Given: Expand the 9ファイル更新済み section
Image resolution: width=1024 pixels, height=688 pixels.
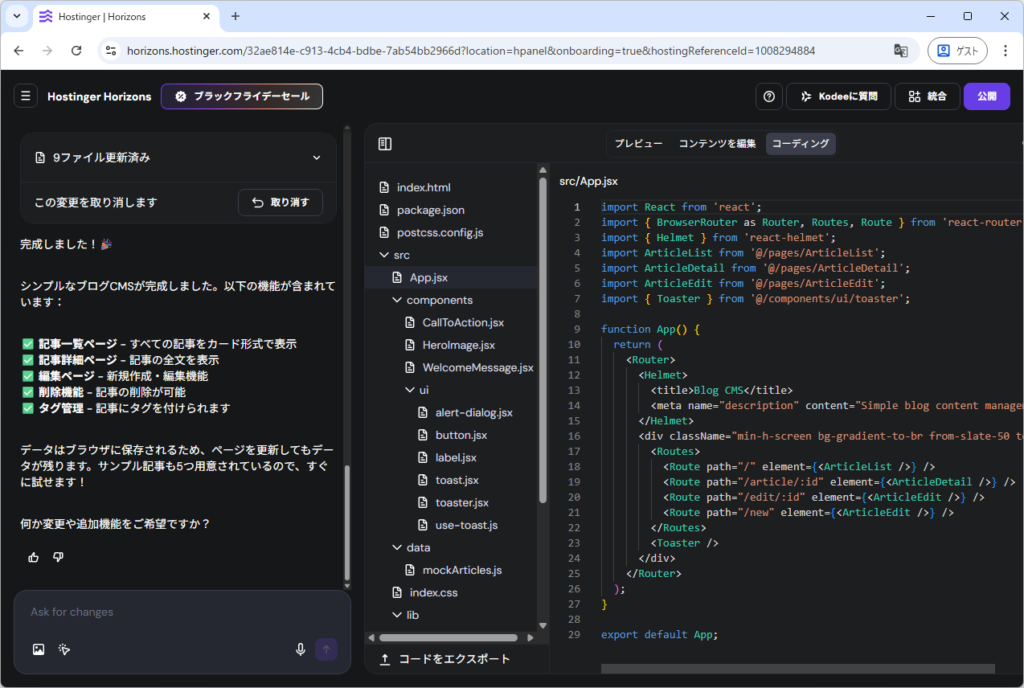Looking at the screenshot, I should (x=316, y=158).
